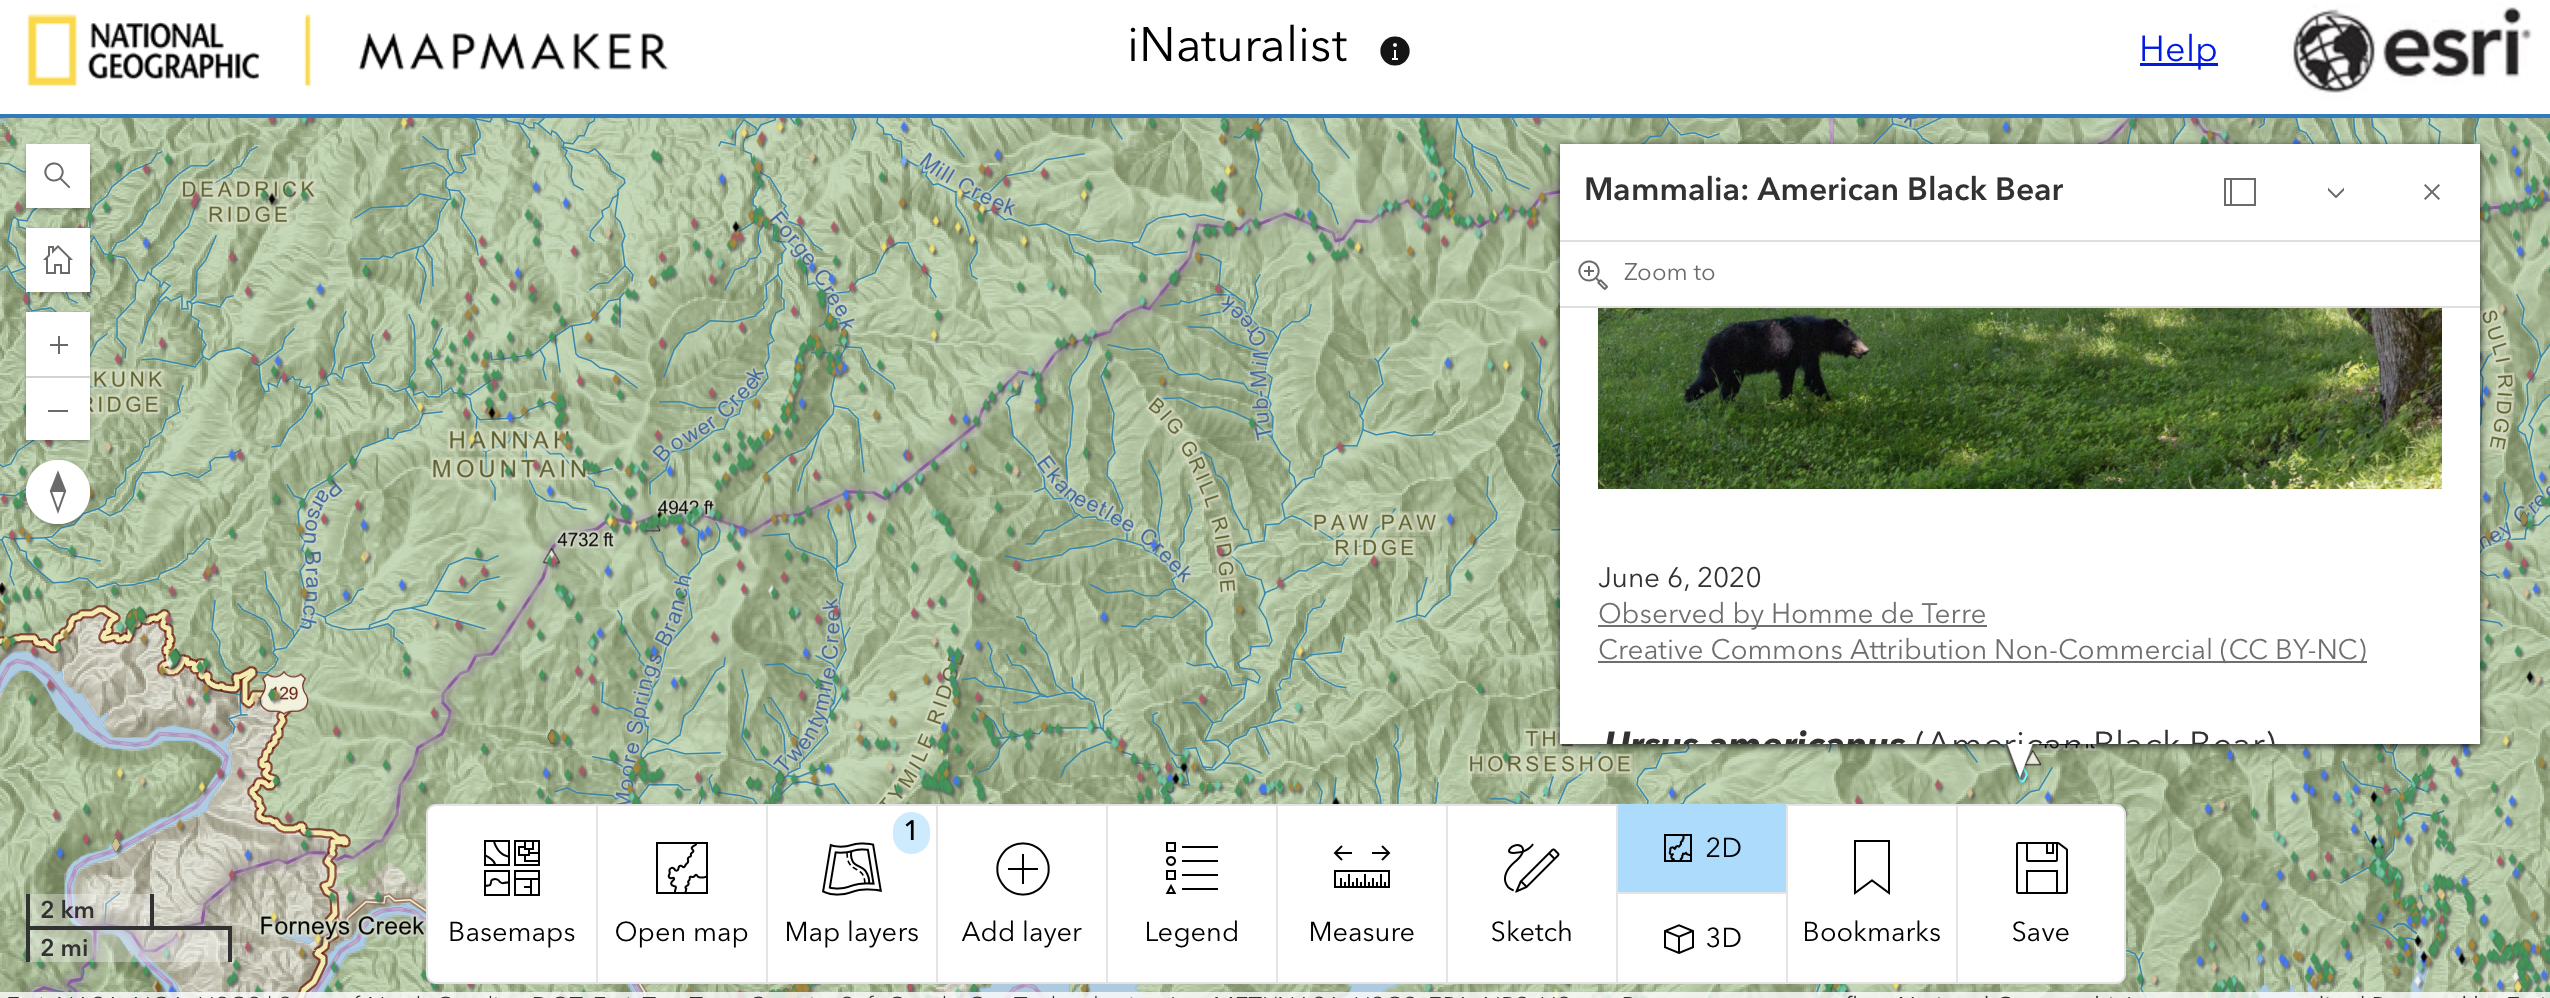Activate the Measure tool

pyautogui.click(x=1362, y=893)
